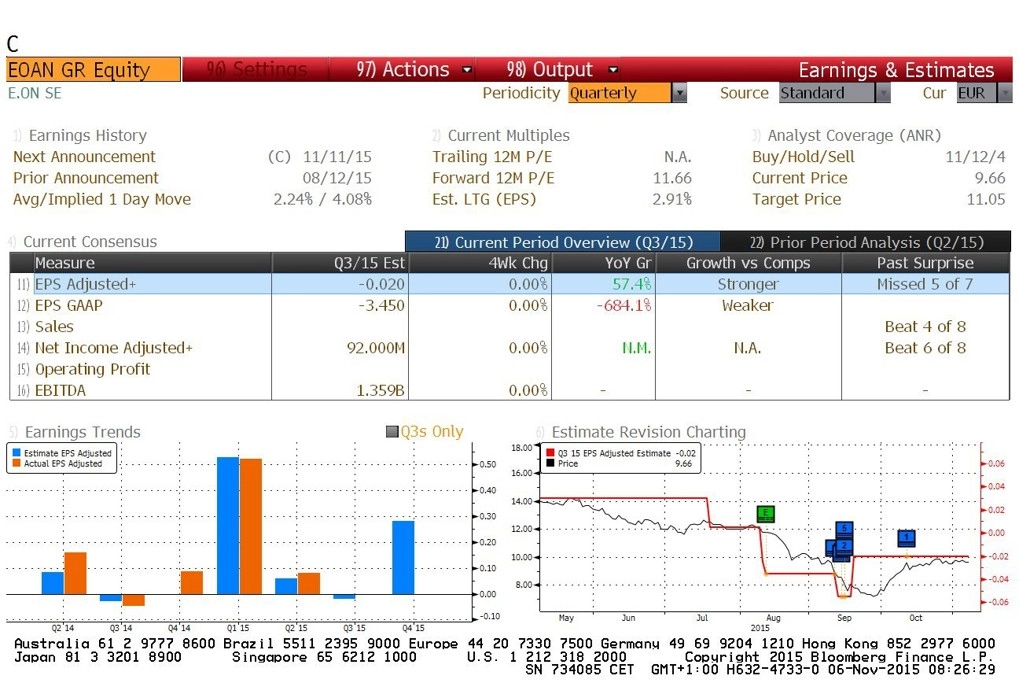Click the red Q3 15 EPS Estimate legend square
This screenshot has height=683, width=1019.
[550, 453]
